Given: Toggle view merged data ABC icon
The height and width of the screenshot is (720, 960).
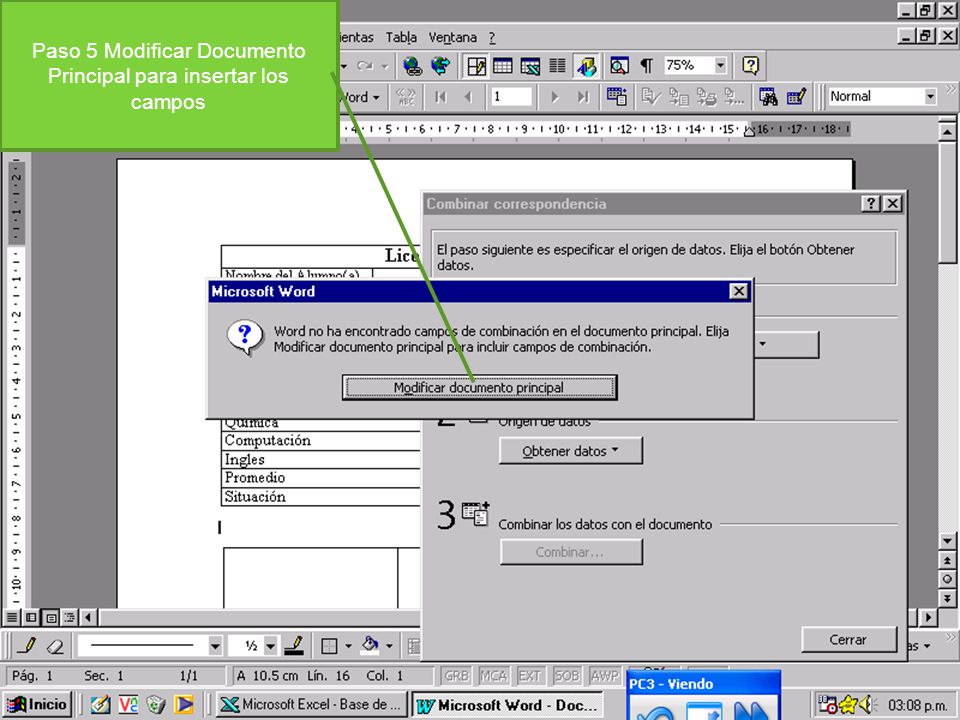Looking at the screenshot, I should [x=405, y=97].
